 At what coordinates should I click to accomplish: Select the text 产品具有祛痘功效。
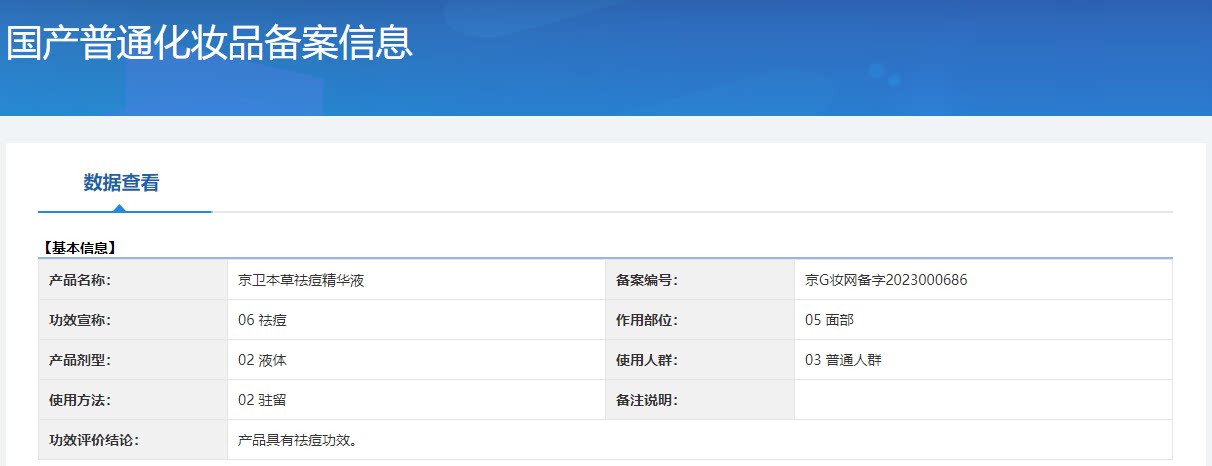click(298, 440)
